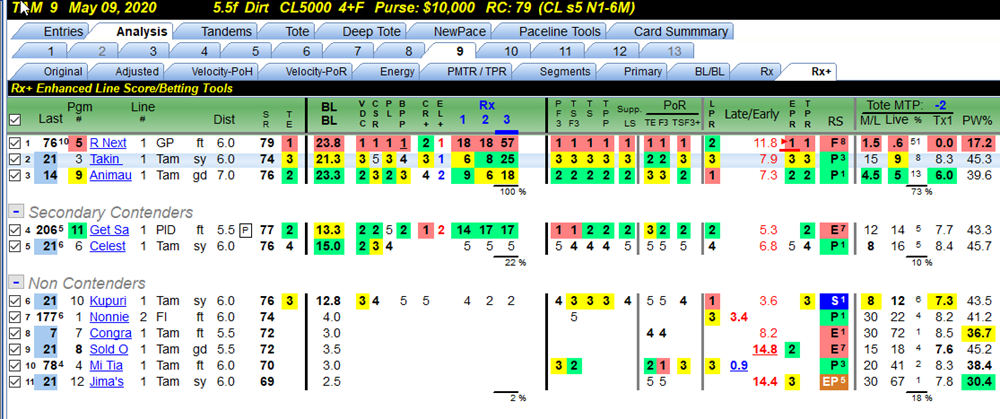Click the Tote MTP -2 value
Image resolution: width=1000 pixels, height=419 pixels.
940,105
